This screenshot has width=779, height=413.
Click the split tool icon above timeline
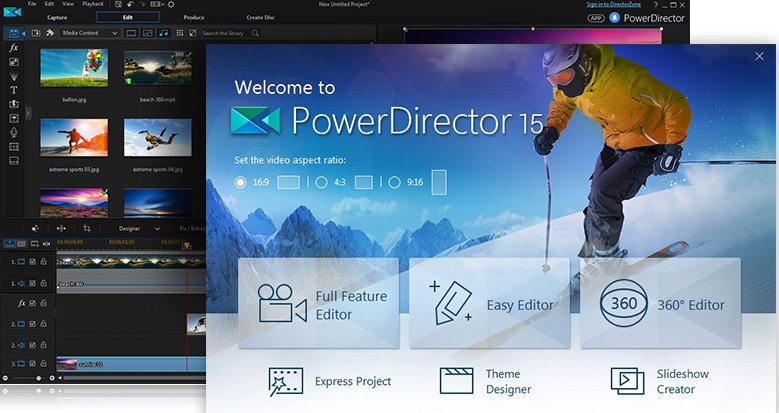(x=61, y=229)
